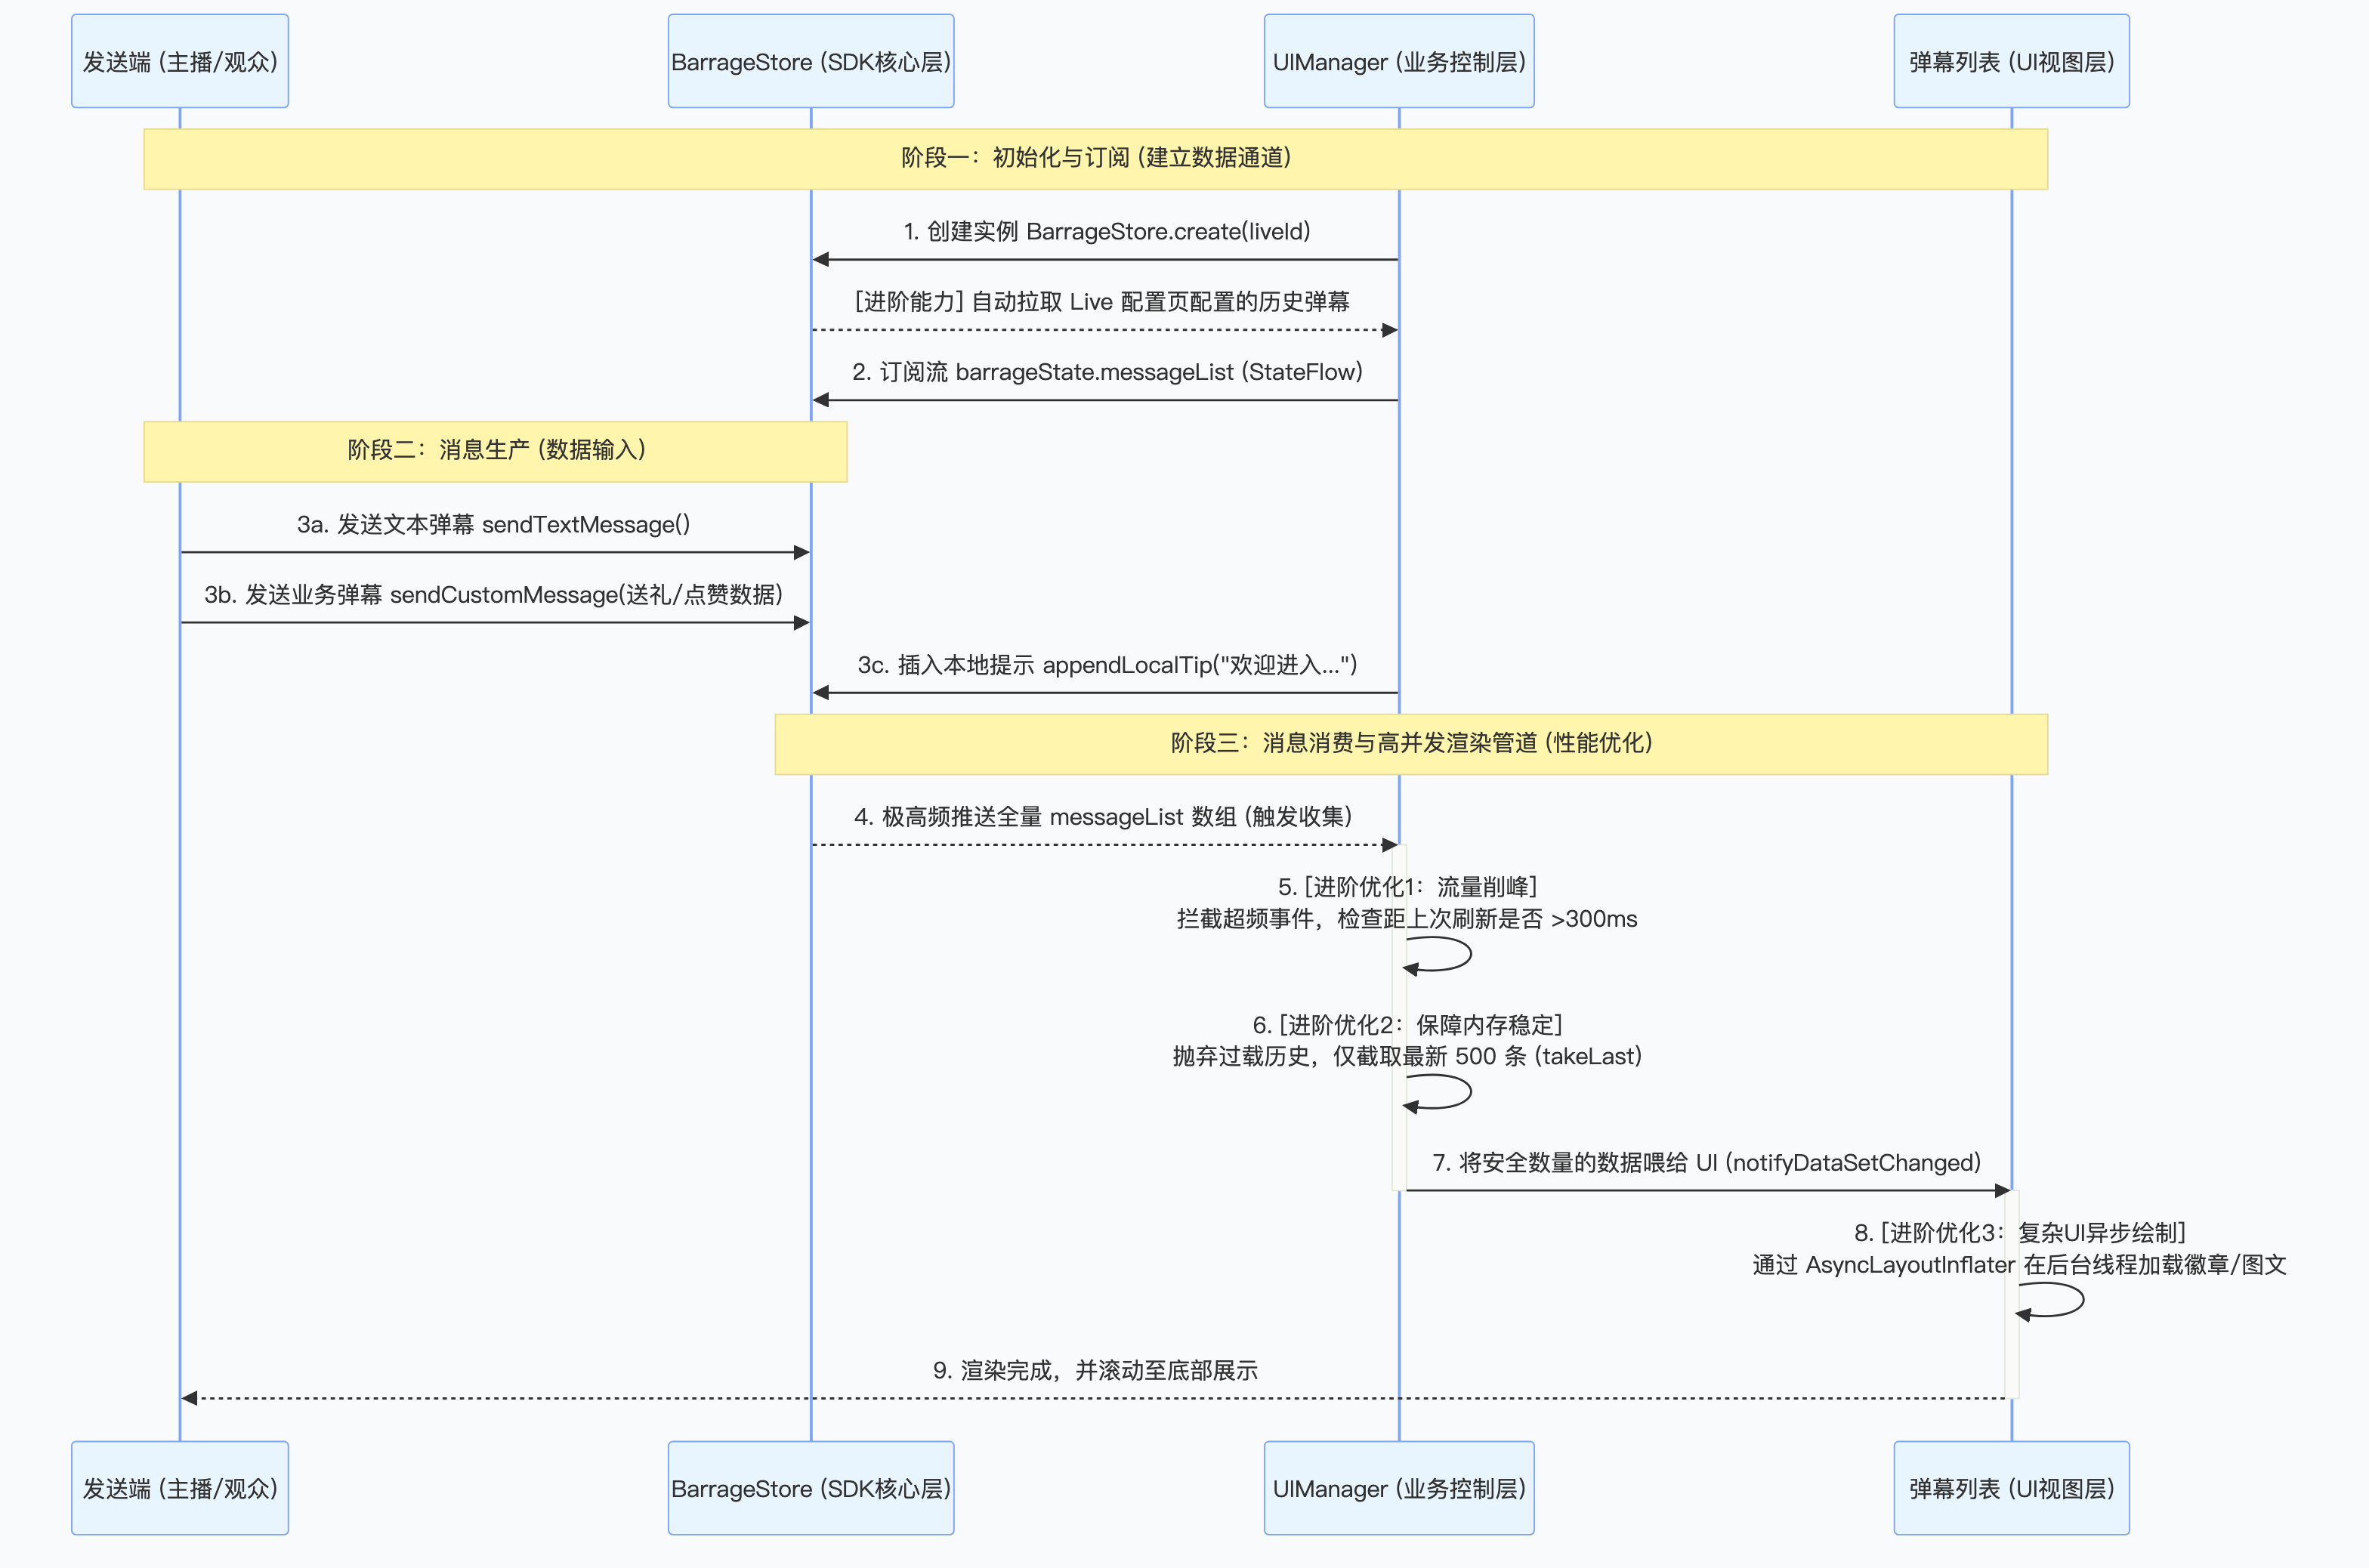The width and height of the screenshot is (2369, 1568).
Task: Select the top BarrageStore (SDK核心层) box
Action: click(811, 61)
